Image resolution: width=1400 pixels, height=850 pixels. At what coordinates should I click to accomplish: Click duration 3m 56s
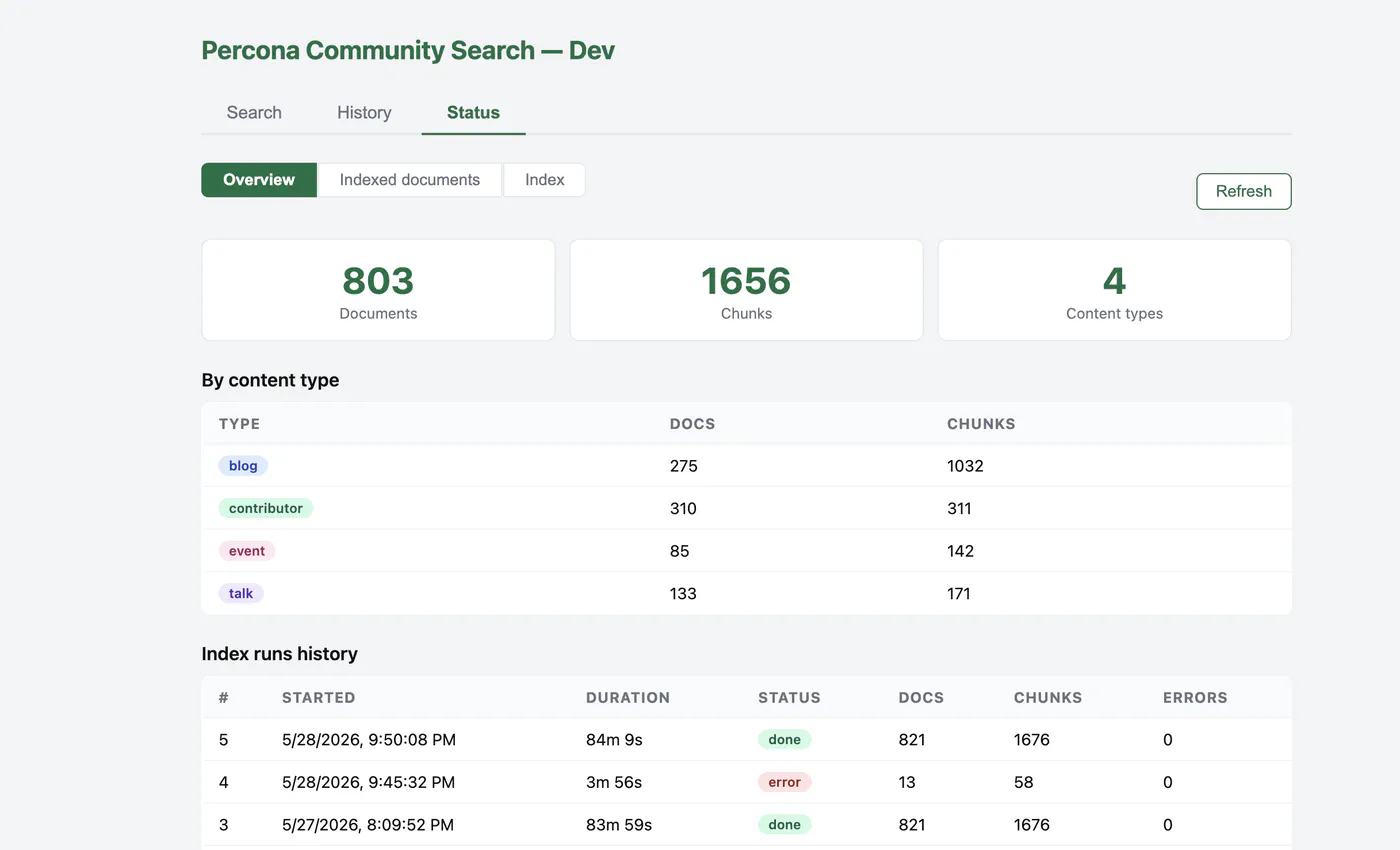tap(614, 782)
